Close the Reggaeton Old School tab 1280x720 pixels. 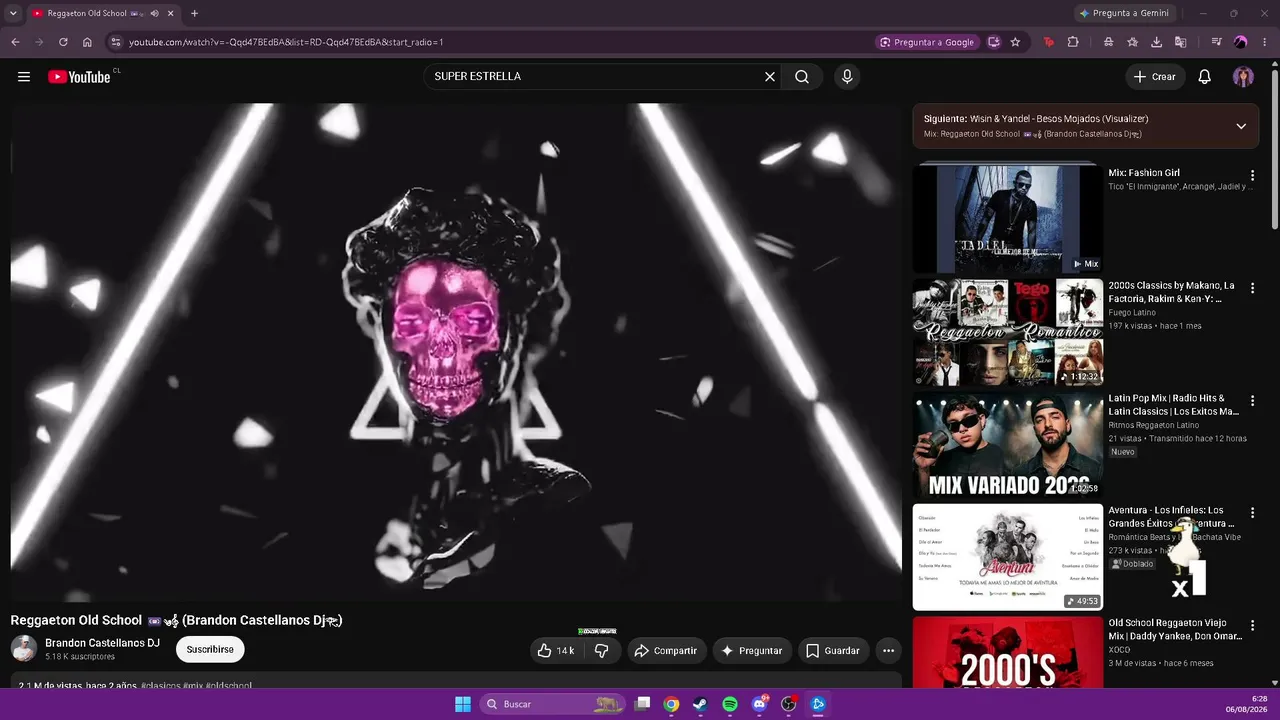(x=171, y=14)
